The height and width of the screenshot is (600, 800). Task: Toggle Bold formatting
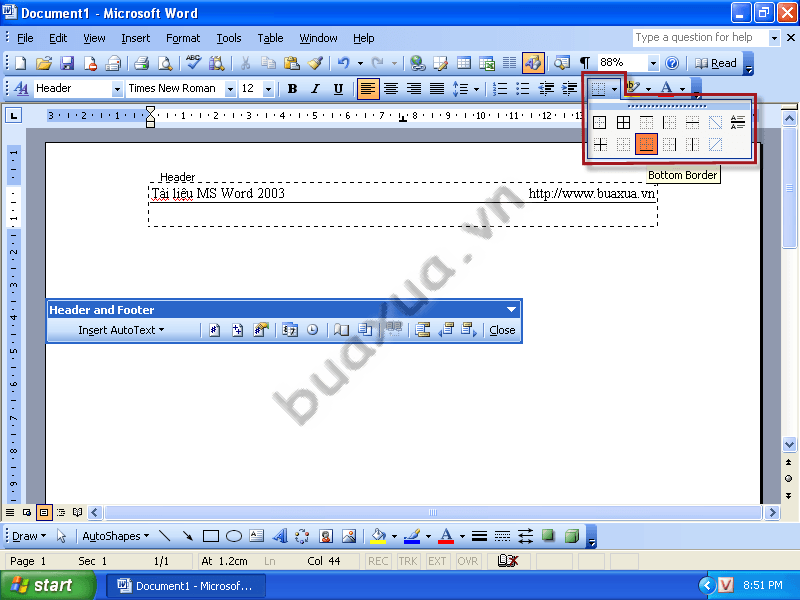click(x=292, y=89)
